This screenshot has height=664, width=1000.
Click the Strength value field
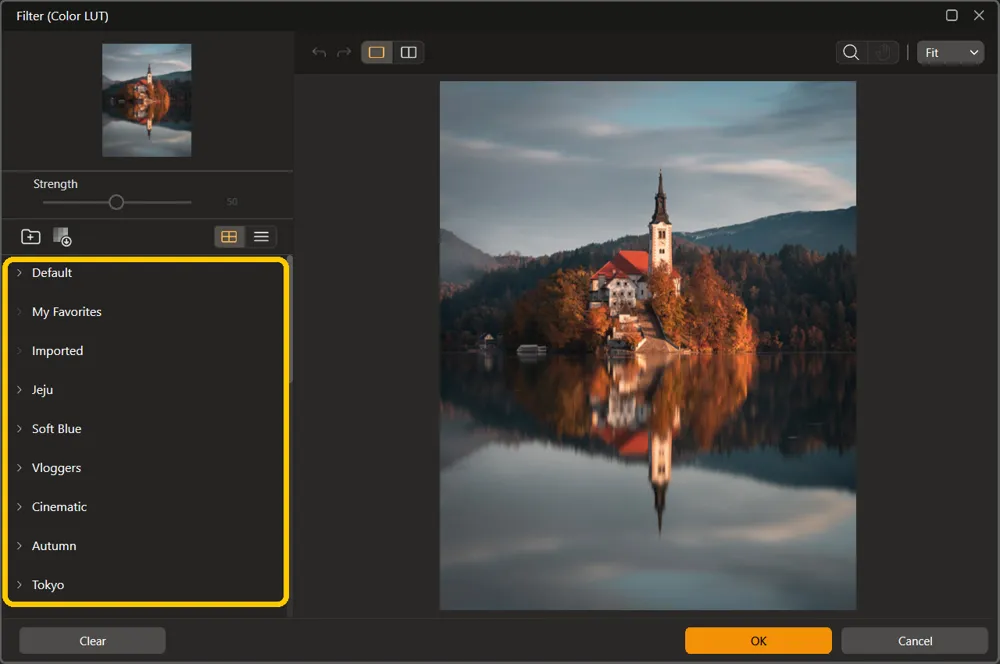(232, 202)
